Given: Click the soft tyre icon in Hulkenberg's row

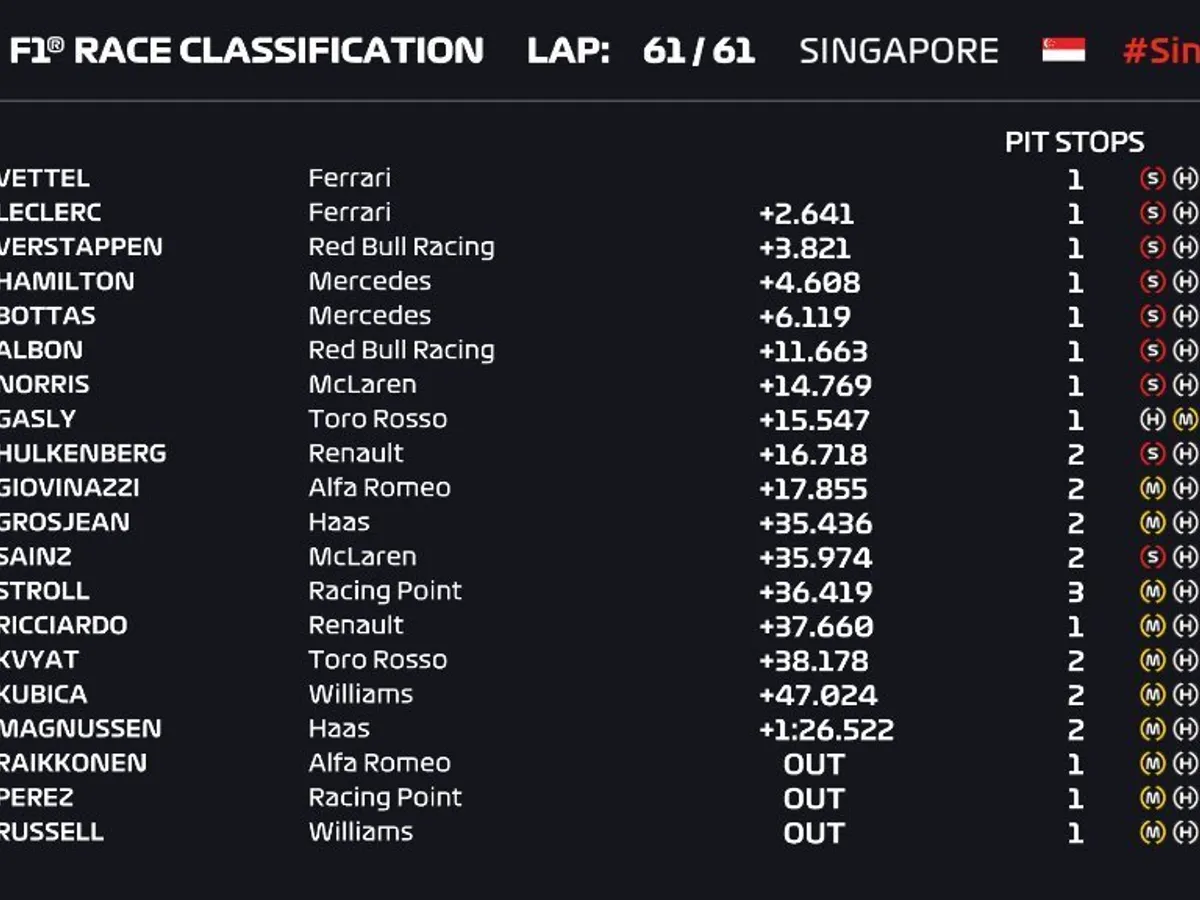Looking at the screenshot, I should click(1153, 454).
